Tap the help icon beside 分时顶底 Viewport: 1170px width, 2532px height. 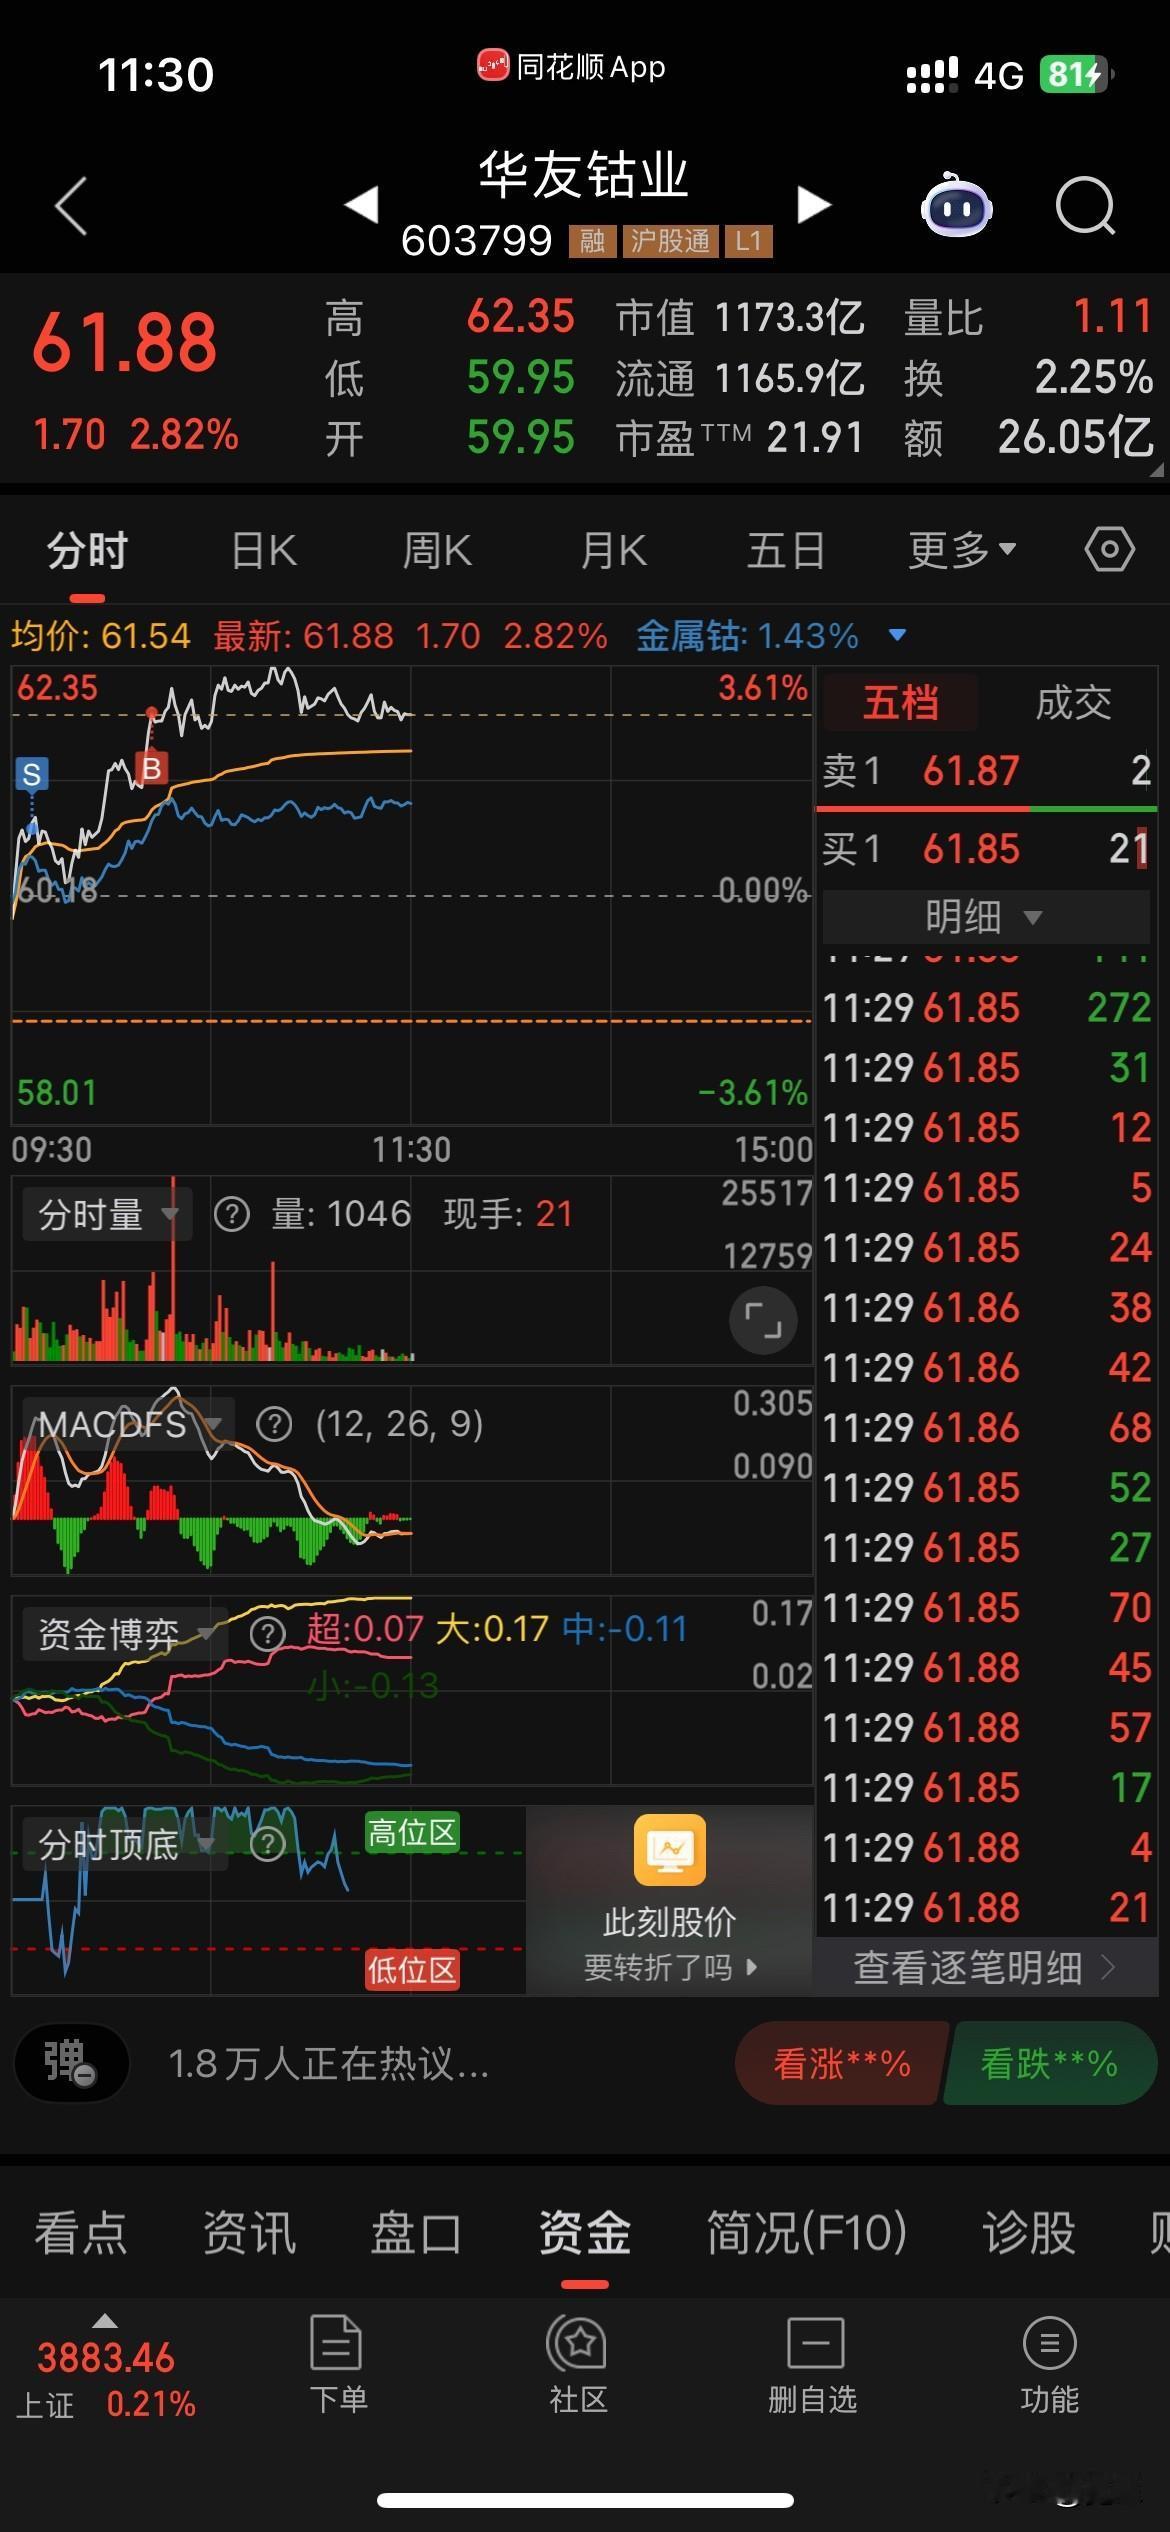point(266,1843)
